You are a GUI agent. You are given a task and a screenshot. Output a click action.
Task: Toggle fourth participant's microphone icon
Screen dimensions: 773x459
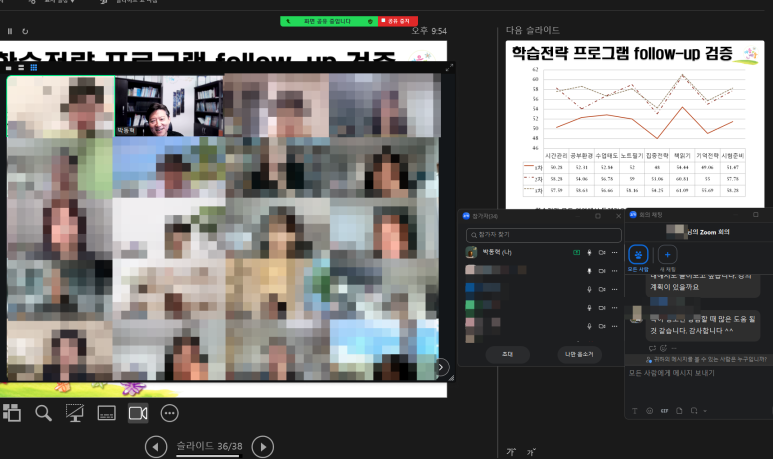pos(589,308)
